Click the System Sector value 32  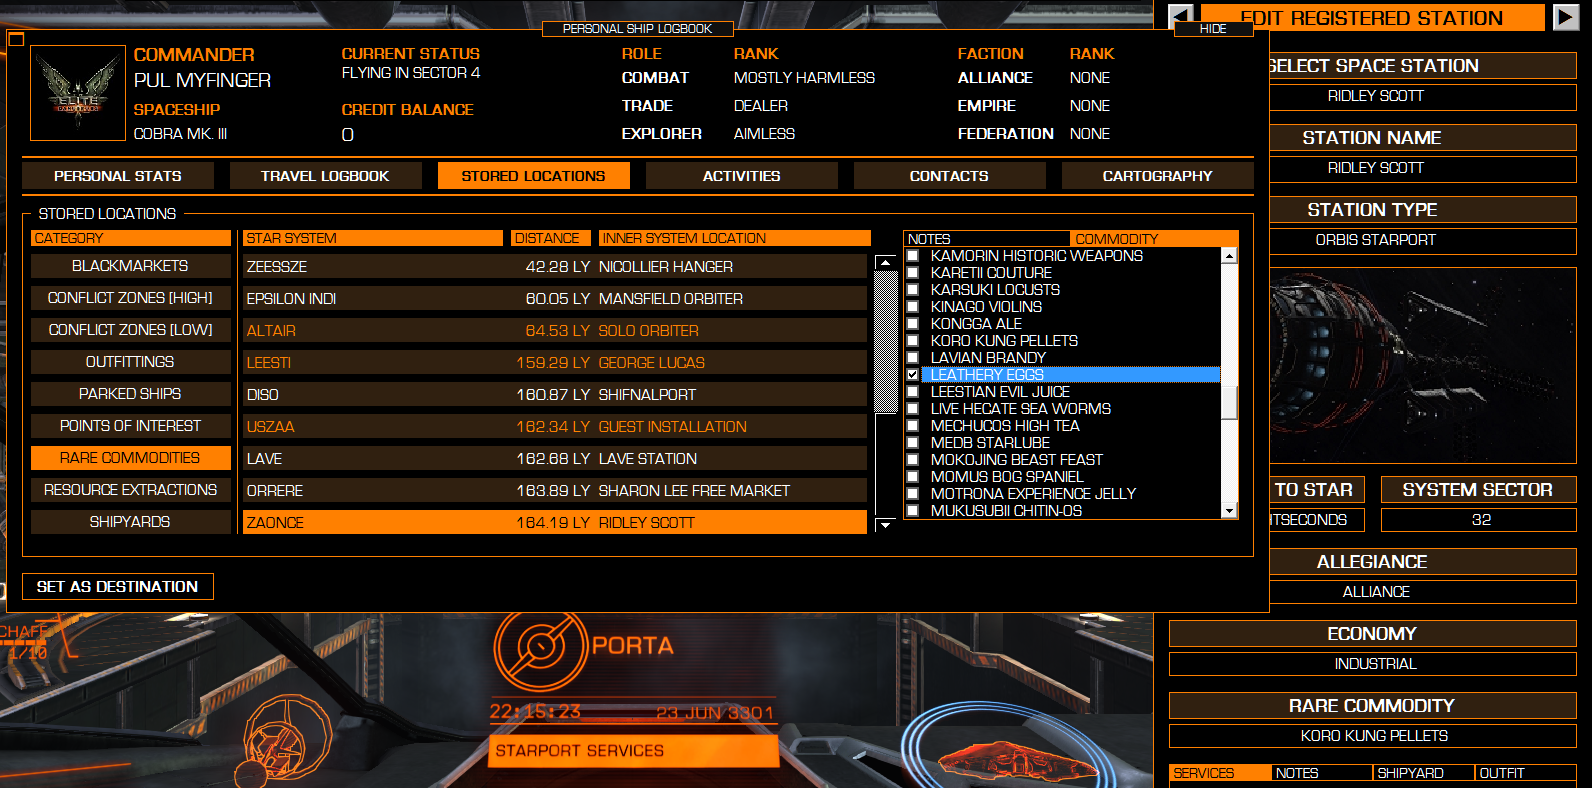pyautogui.click(x=1479, y=520)
